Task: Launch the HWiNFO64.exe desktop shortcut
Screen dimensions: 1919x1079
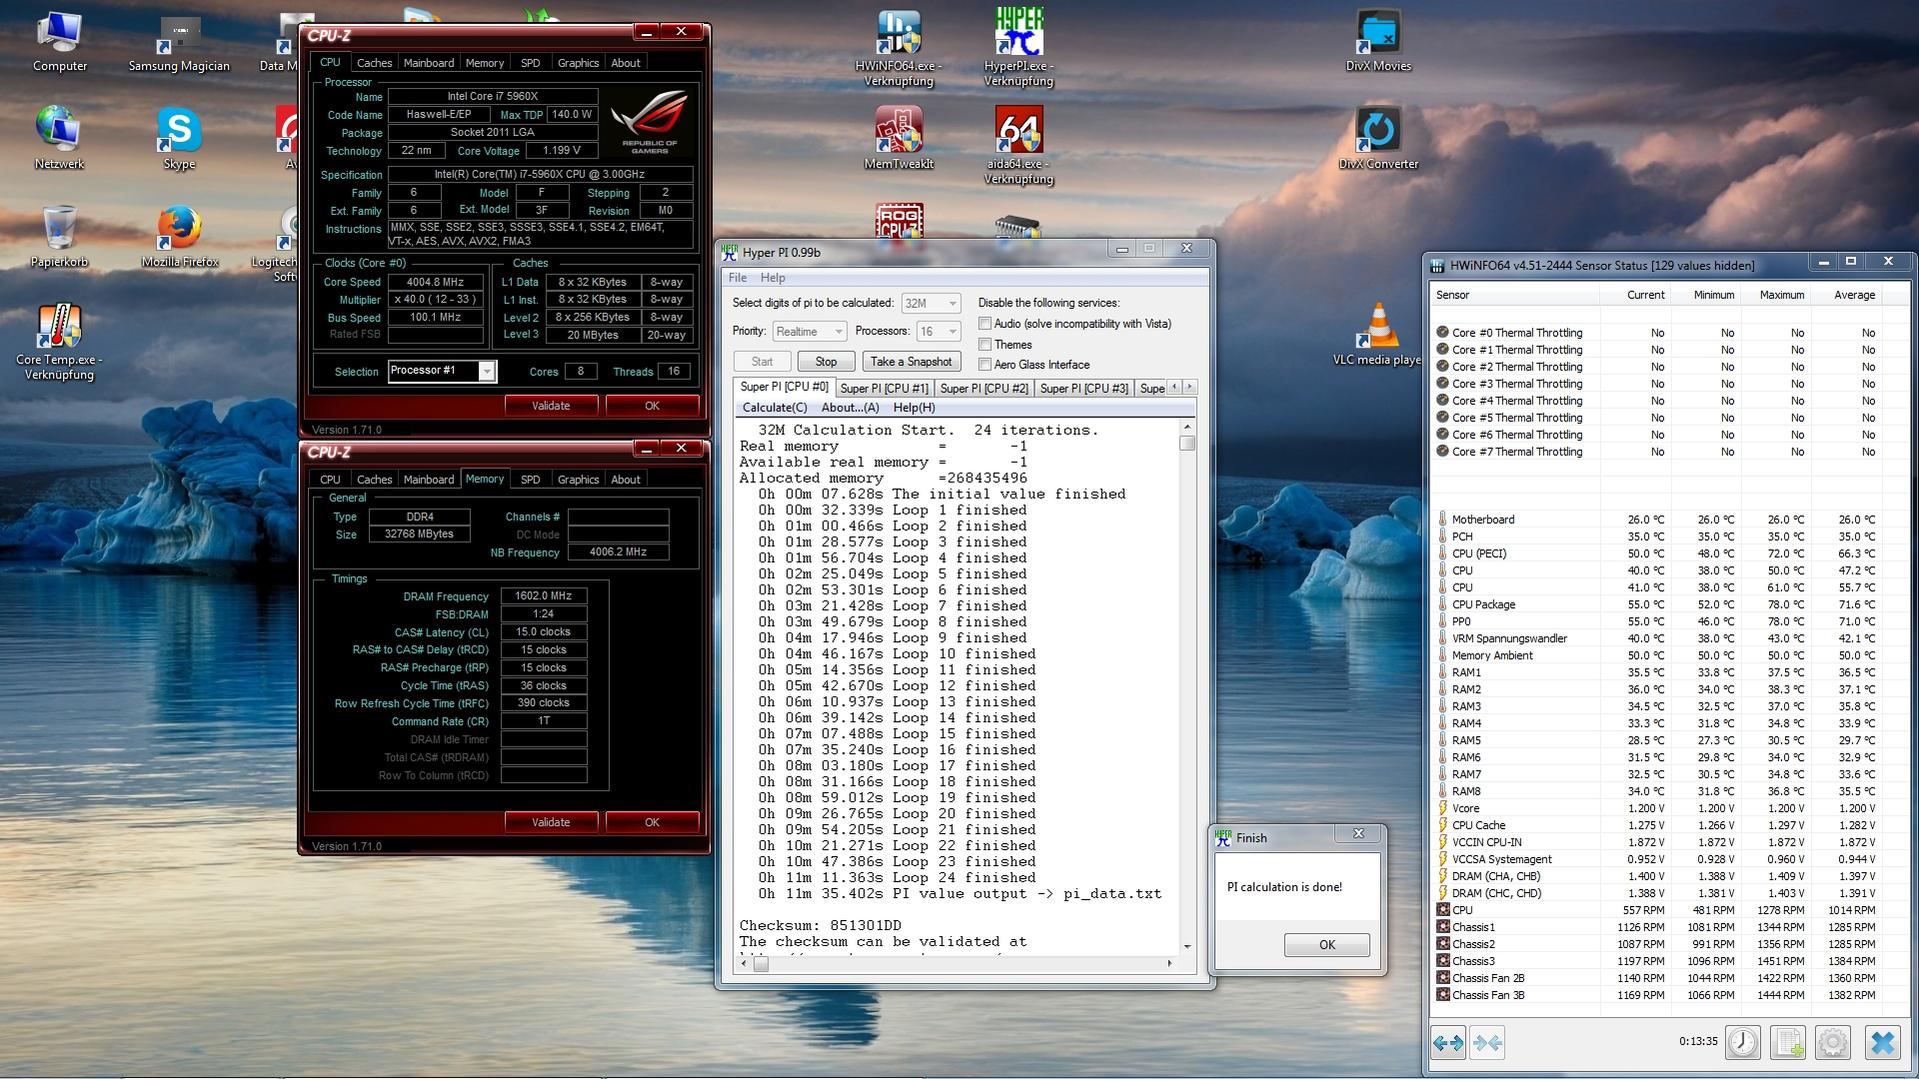Action: click(x=898, y=47)
